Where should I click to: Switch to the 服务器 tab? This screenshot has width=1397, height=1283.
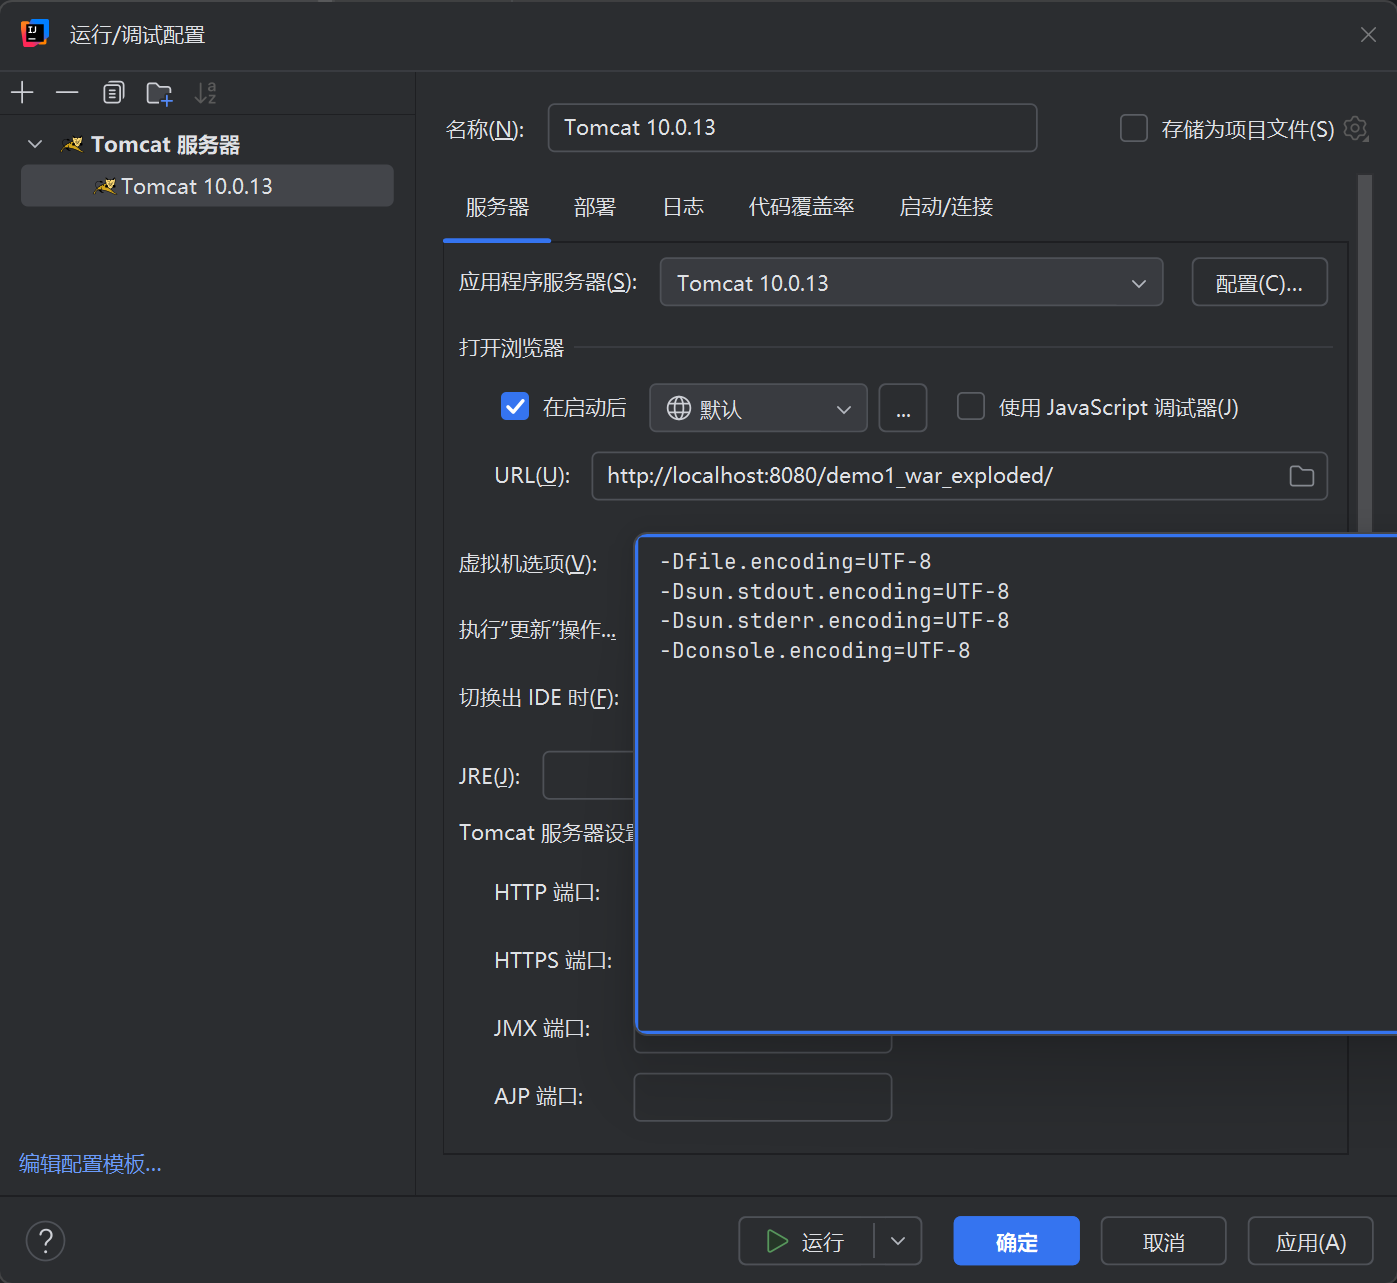click(x=497, y=207)
